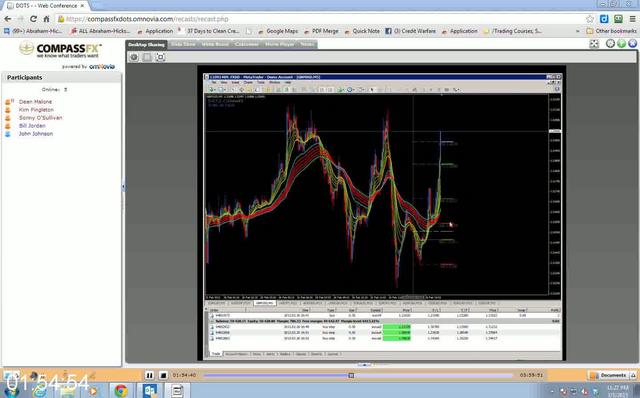
Task: Click the blue d extension icon
Action: click(604, 19)
